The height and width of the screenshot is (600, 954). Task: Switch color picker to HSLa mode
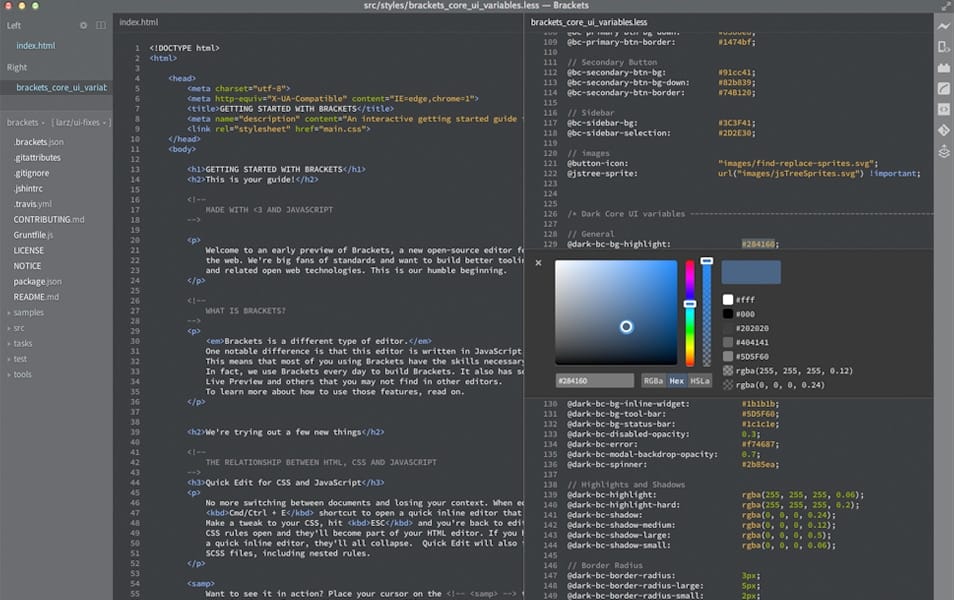click(x=700, y=380)
